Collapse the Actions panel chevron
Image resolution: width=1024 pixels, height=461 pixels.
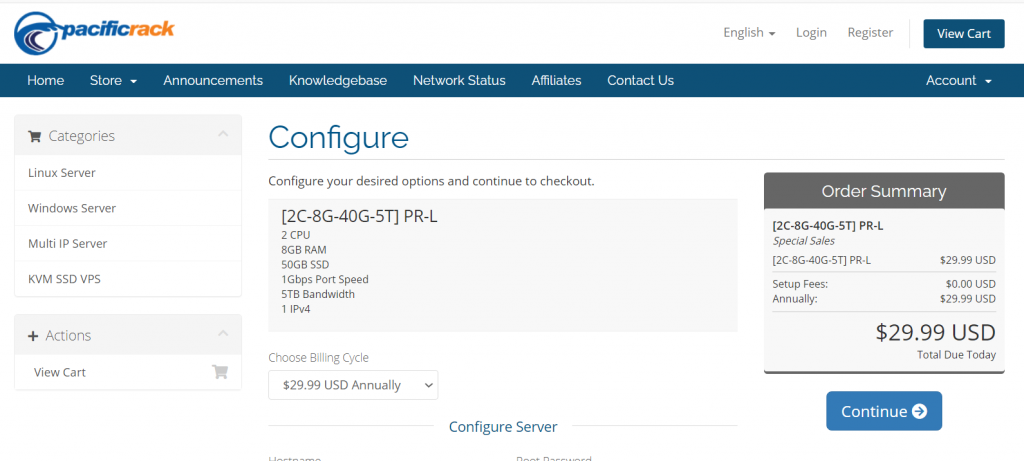click(223, 334)
